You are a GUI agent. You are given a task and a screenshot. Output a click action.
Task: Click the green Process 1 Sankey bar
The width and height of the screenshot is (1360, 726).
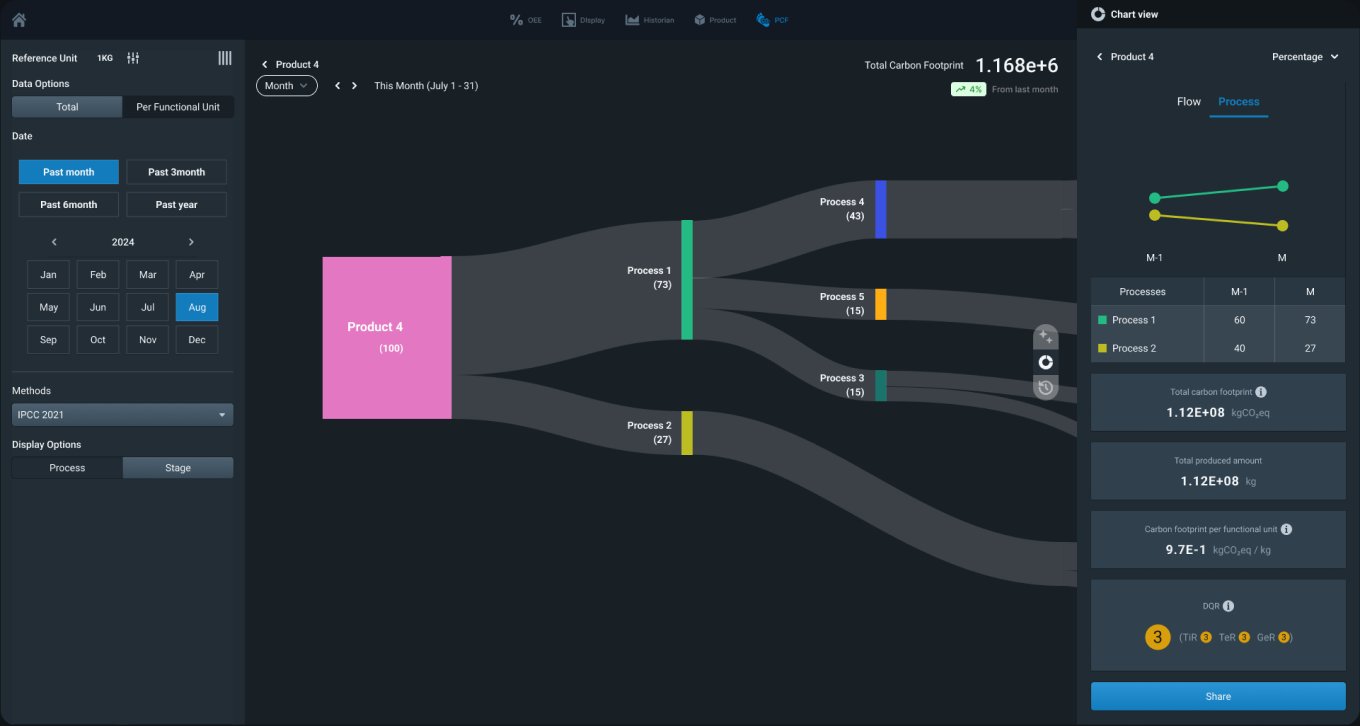pyautogui.click(x=687, y=280)
